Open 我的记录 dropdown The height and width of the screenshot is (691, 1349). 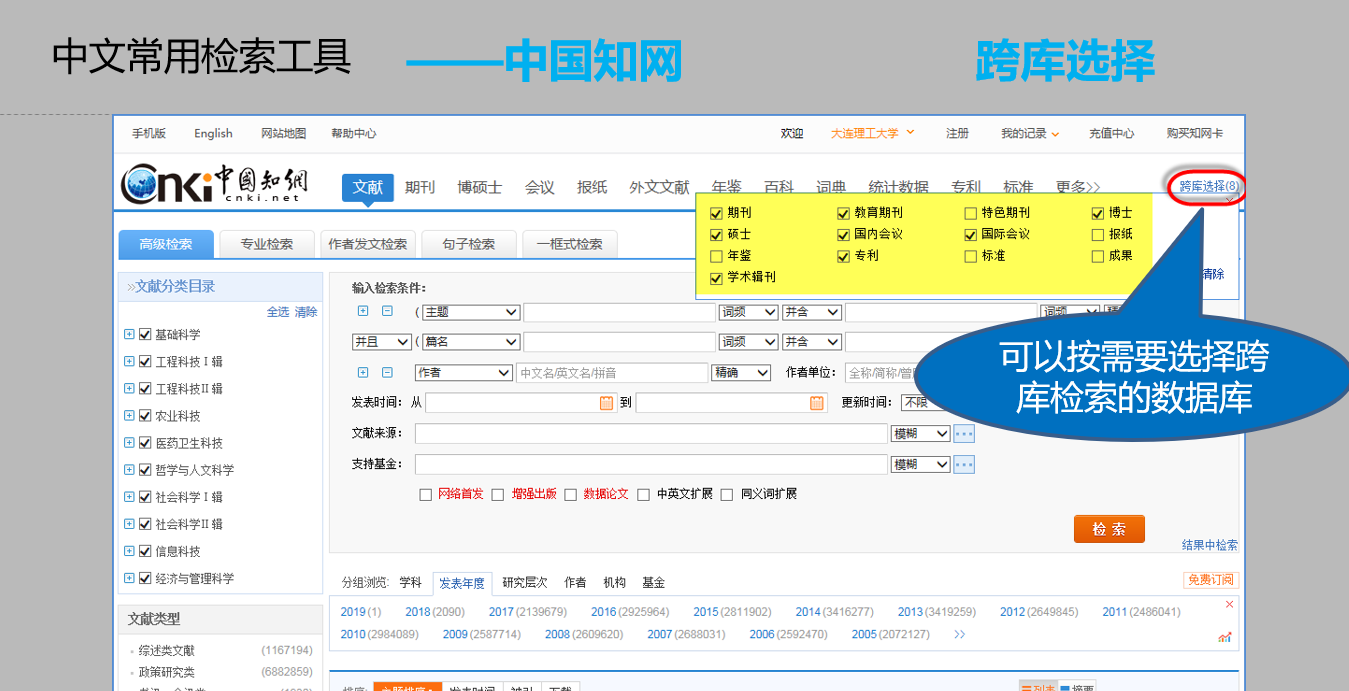pos(1030,133)
